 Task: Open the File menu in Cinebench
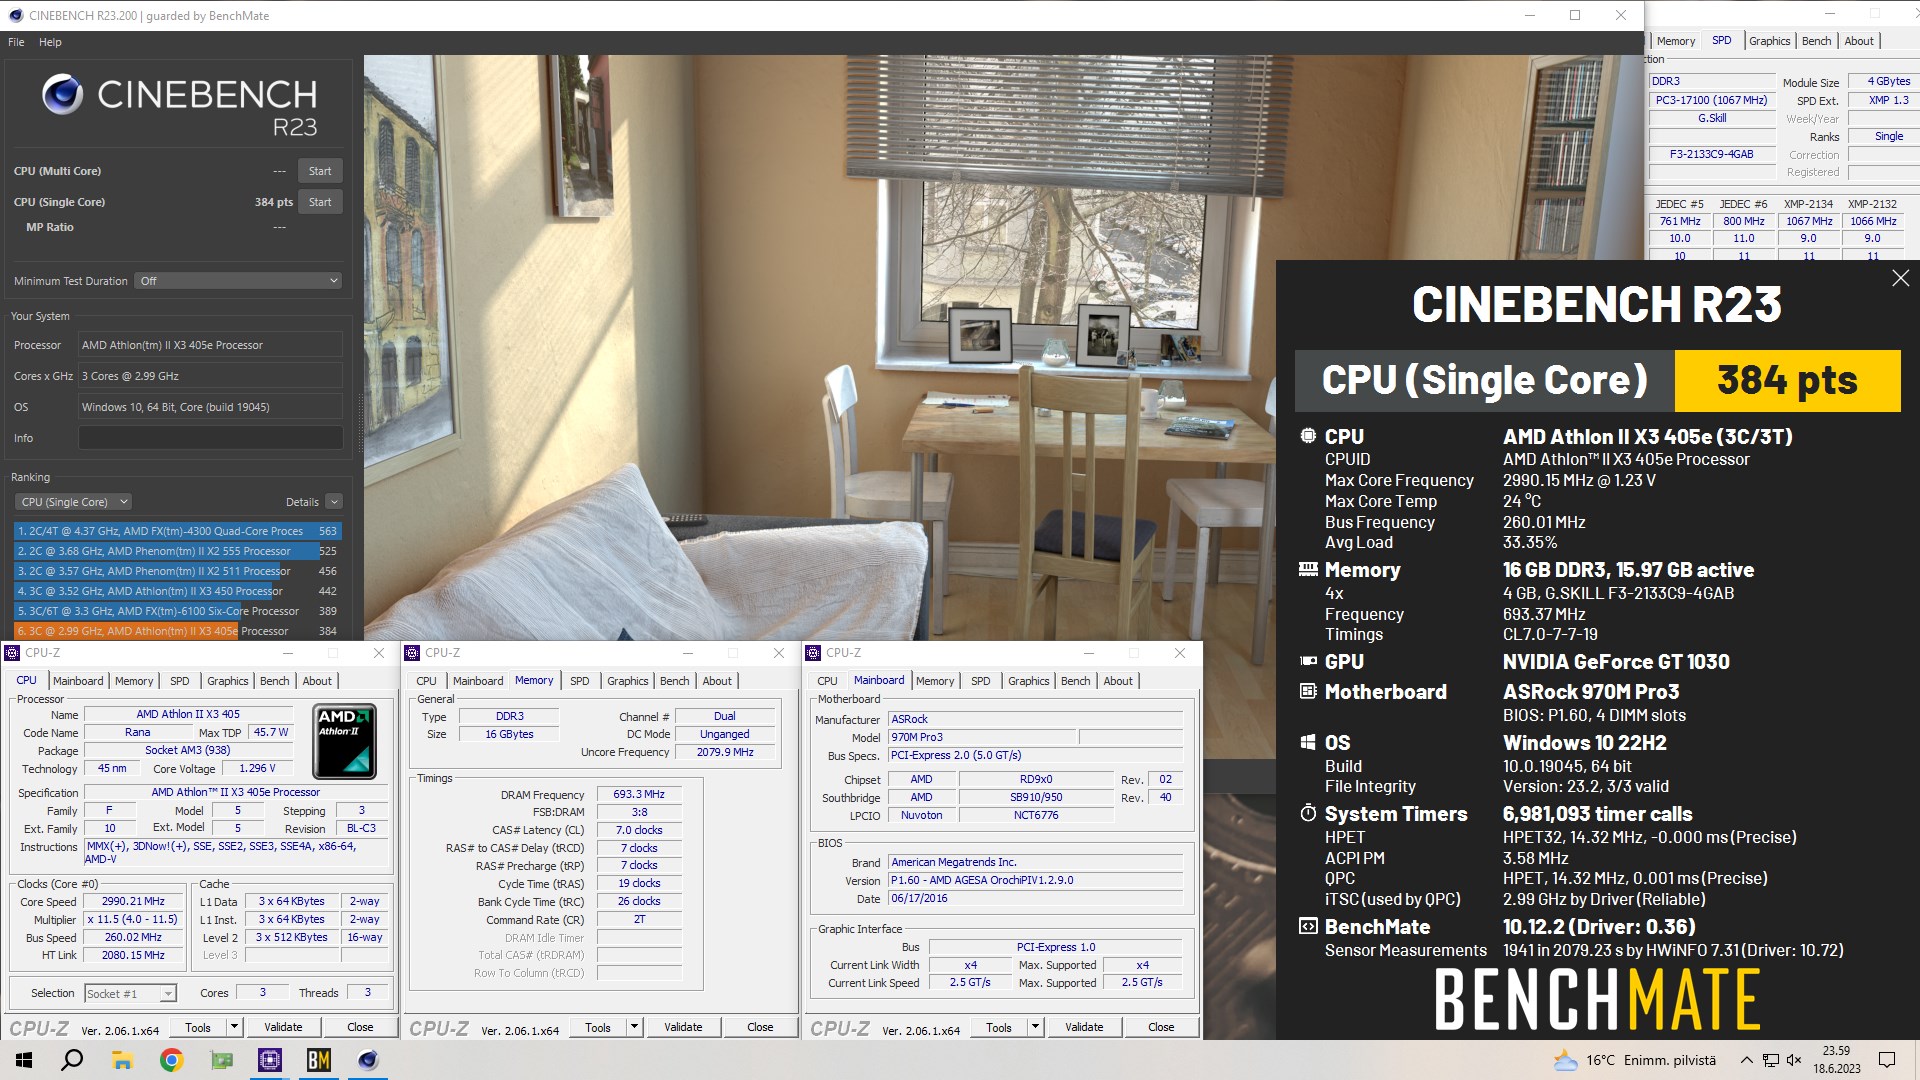[16, 42]
